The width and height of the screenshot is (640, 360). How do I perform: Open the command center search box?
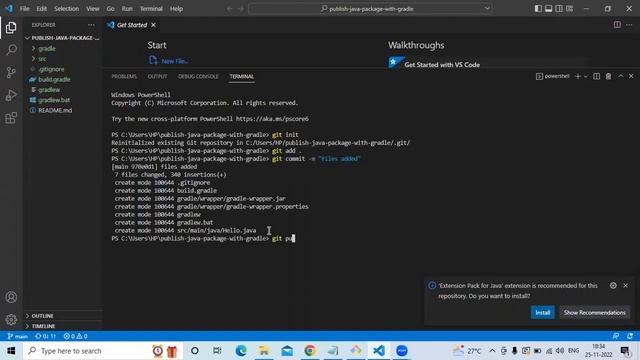370,9
